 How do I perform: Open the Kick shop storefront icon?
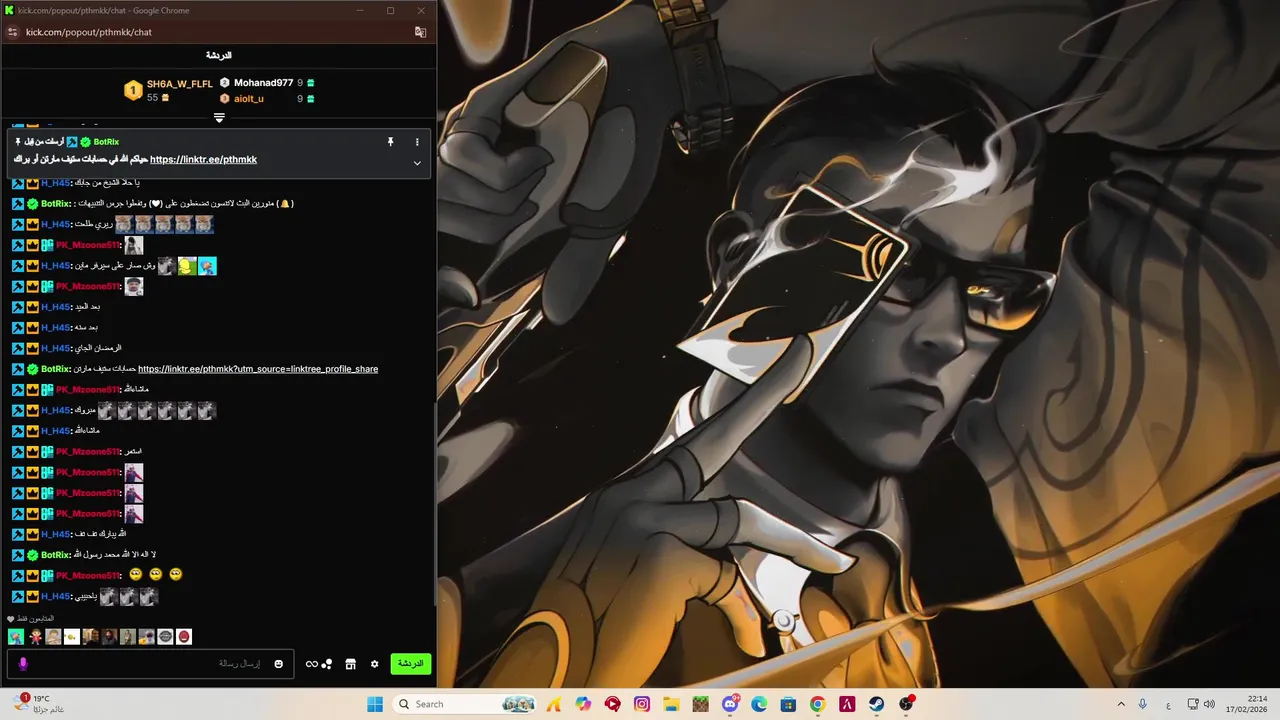(x=350, y=664)
